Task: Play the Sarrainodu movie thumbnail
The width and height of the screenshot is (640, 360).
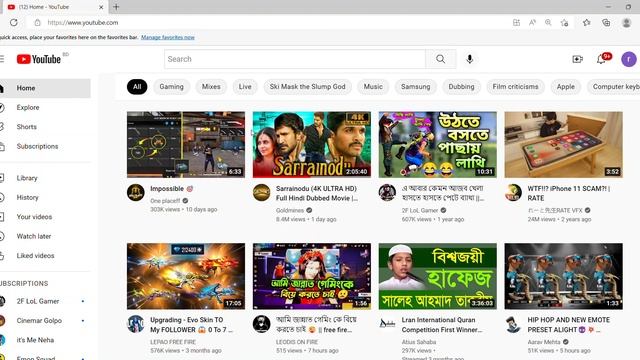Action: pos(312,144)
